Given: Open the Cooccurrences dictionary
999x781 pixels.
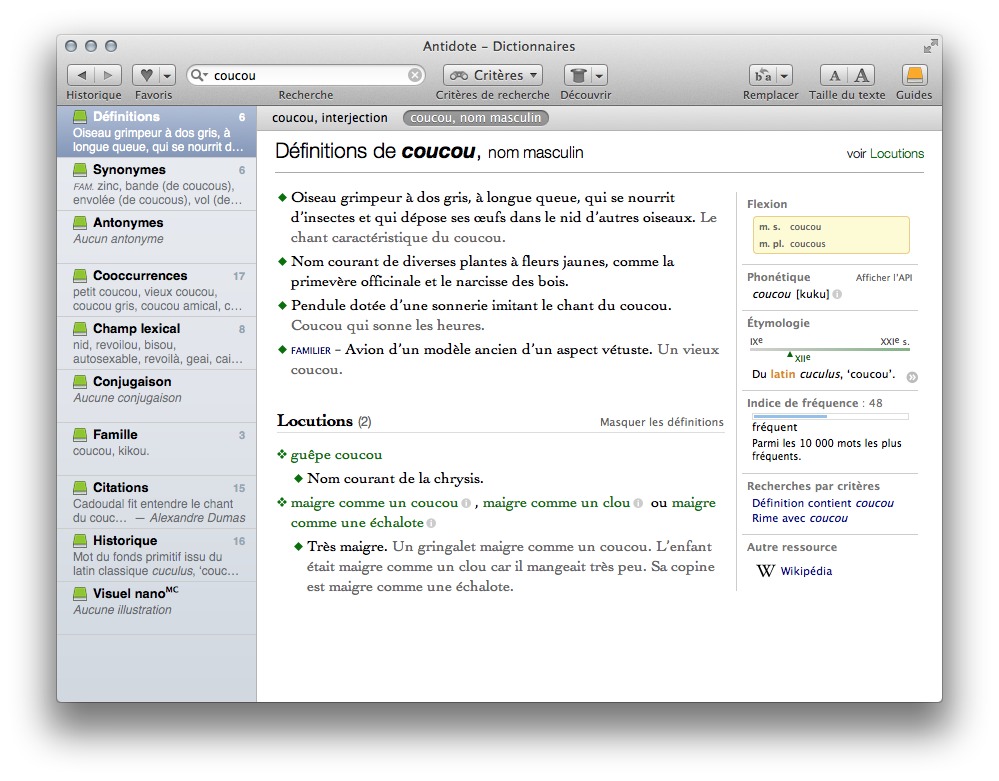Looking at the screenshot, I should (x=157, y=290).
